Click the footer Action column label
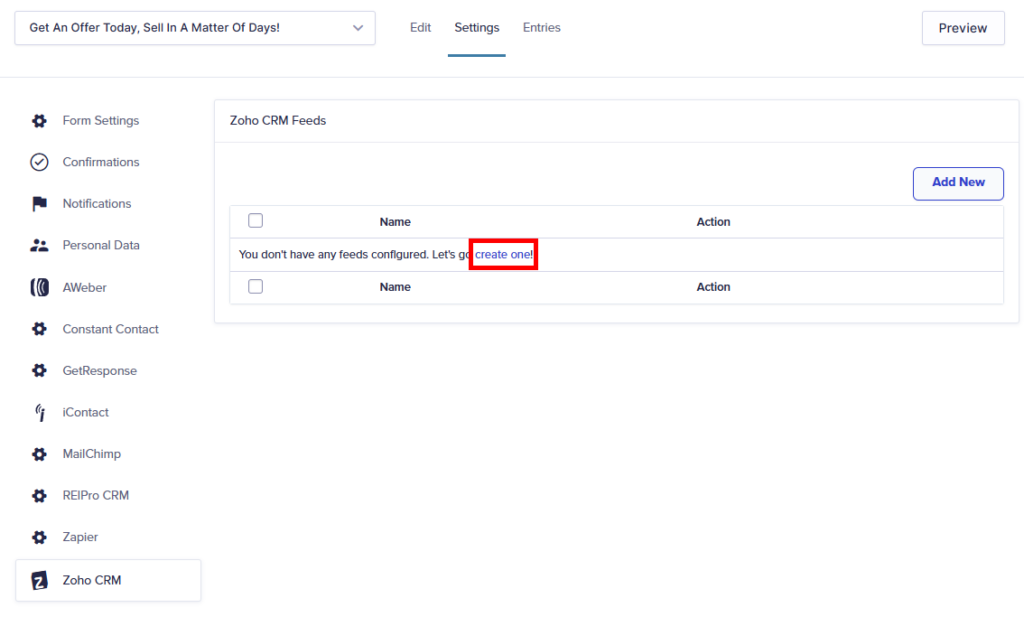 (x=713, y=287)
